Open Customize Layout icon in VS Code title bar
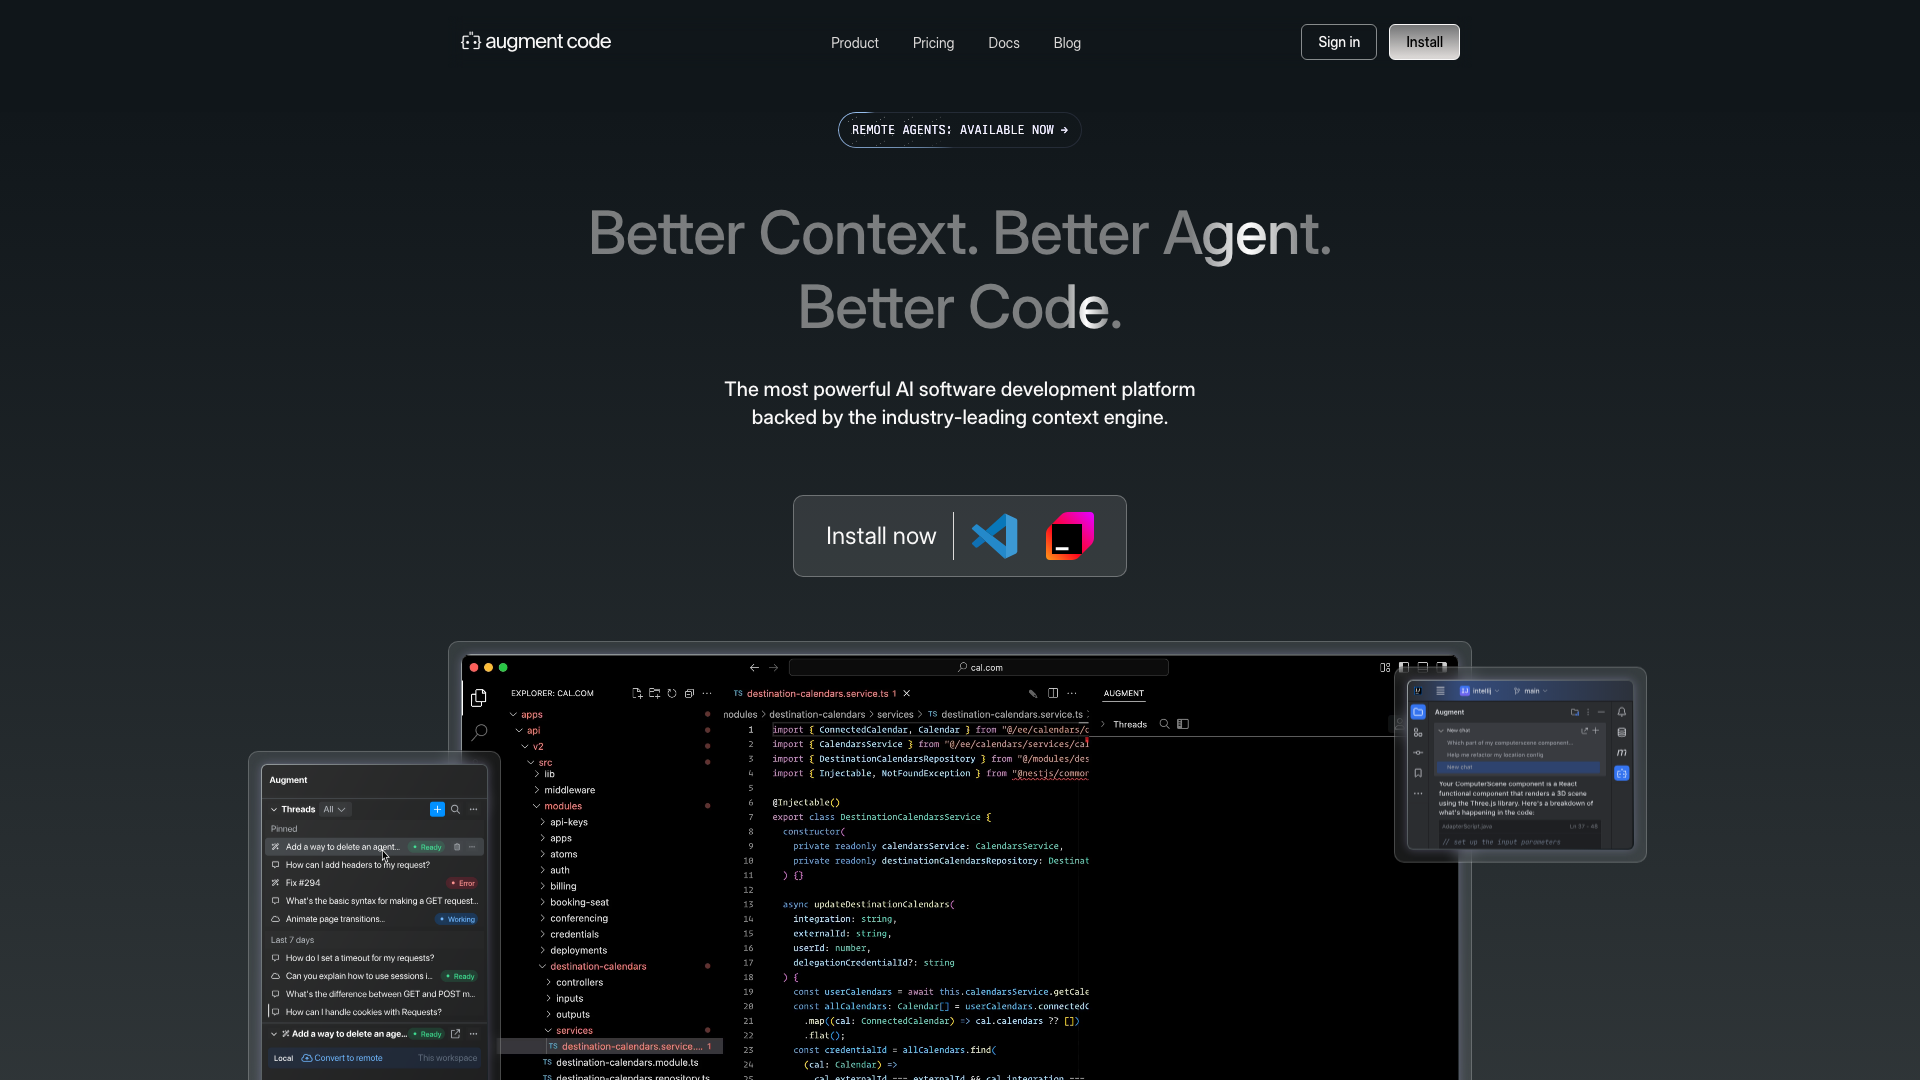Viewport: 1920px width, 1080px height. 1385,667
